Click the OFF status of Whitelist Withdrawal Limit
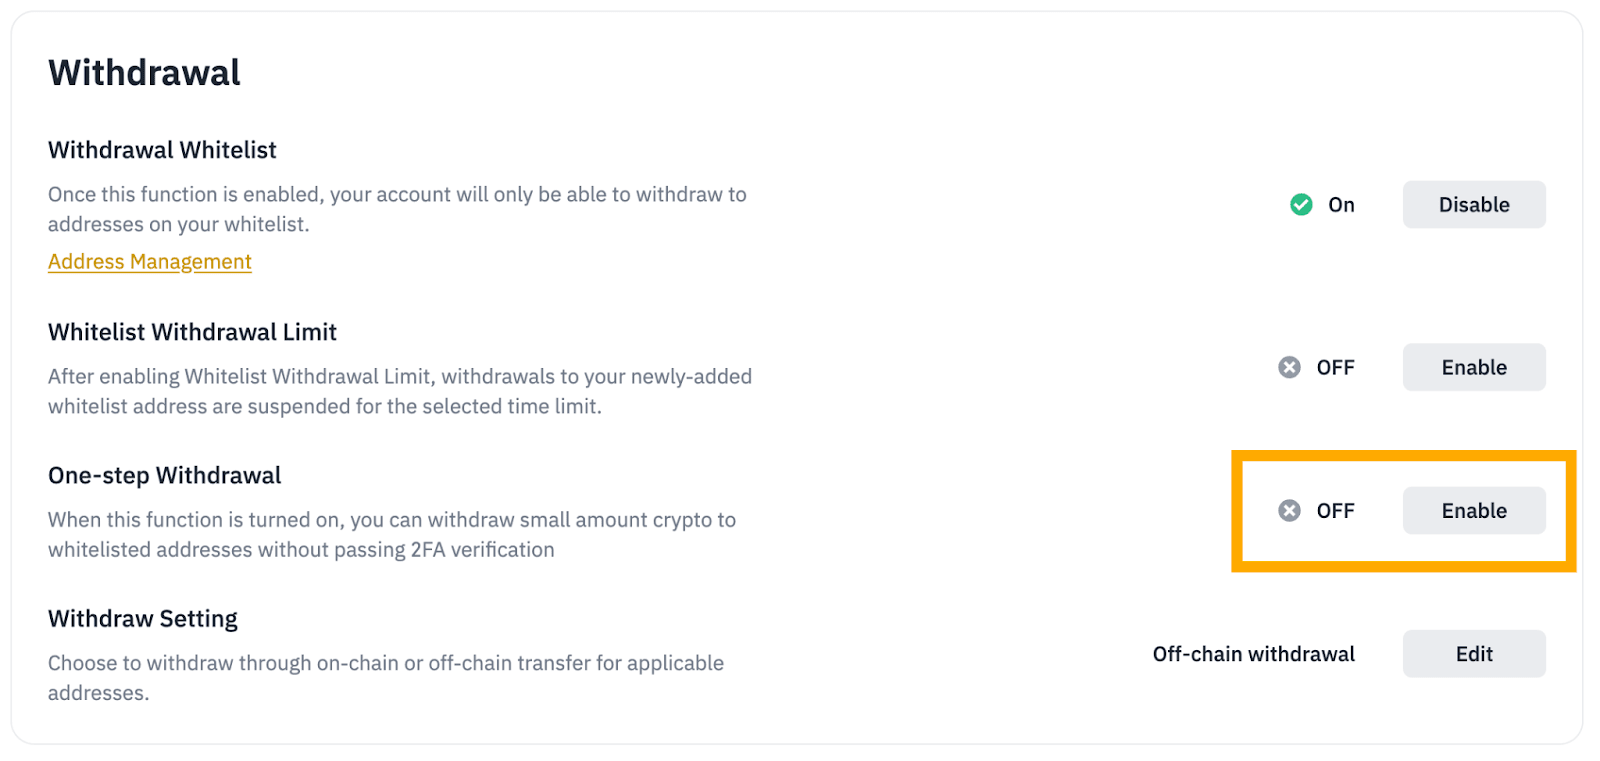This screenshot has width=1600, height=761. [x=1335, y=368]
